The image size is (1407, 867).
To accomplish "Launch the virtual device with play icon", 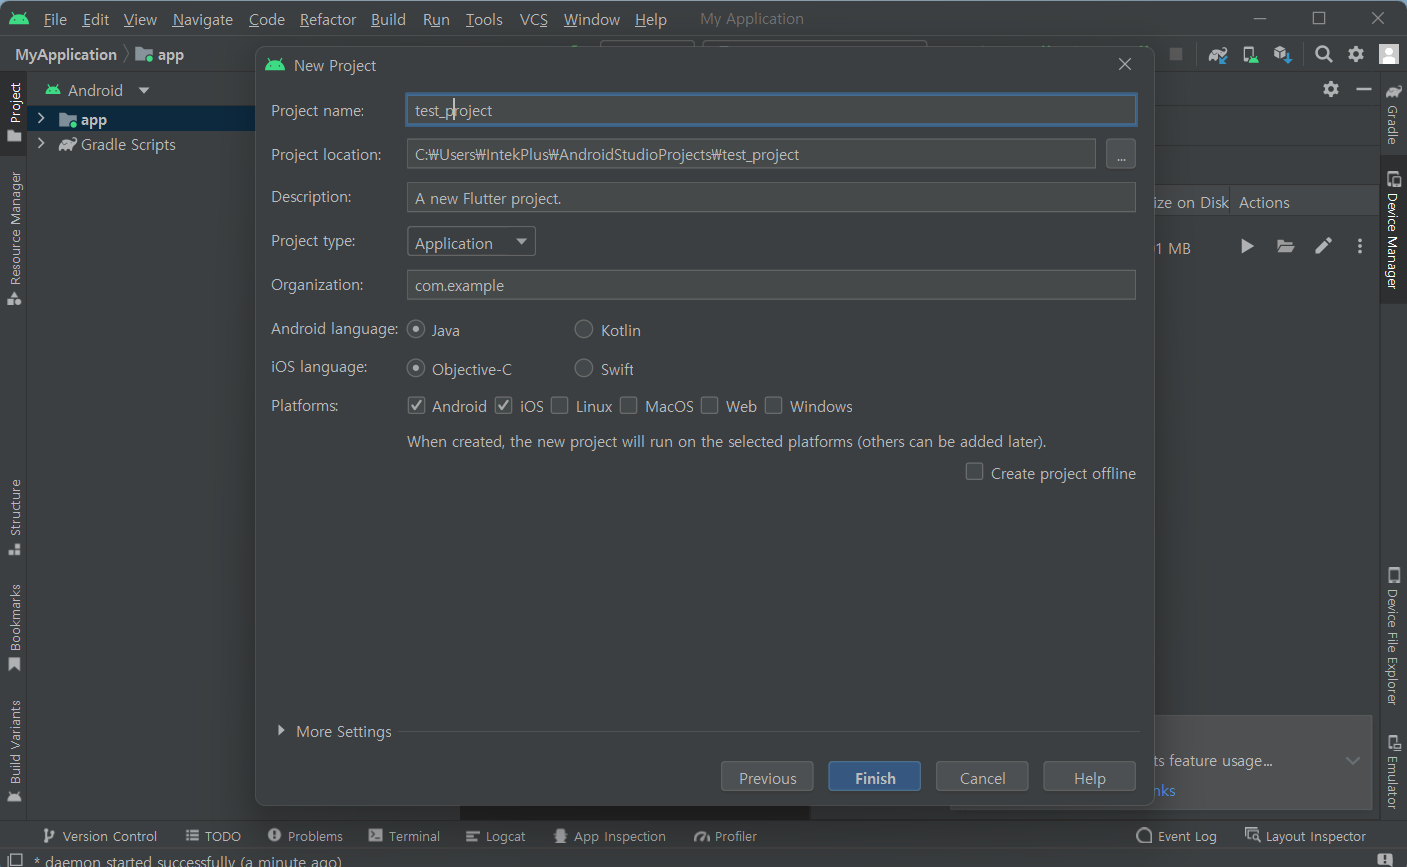I will coord(1247,246).
